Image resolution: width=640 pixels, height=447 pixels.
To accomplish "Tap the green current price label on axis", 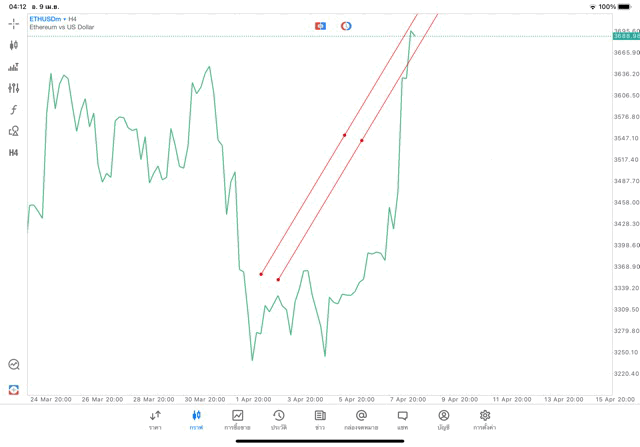I will pyautogui.click(x=625, y=36).
